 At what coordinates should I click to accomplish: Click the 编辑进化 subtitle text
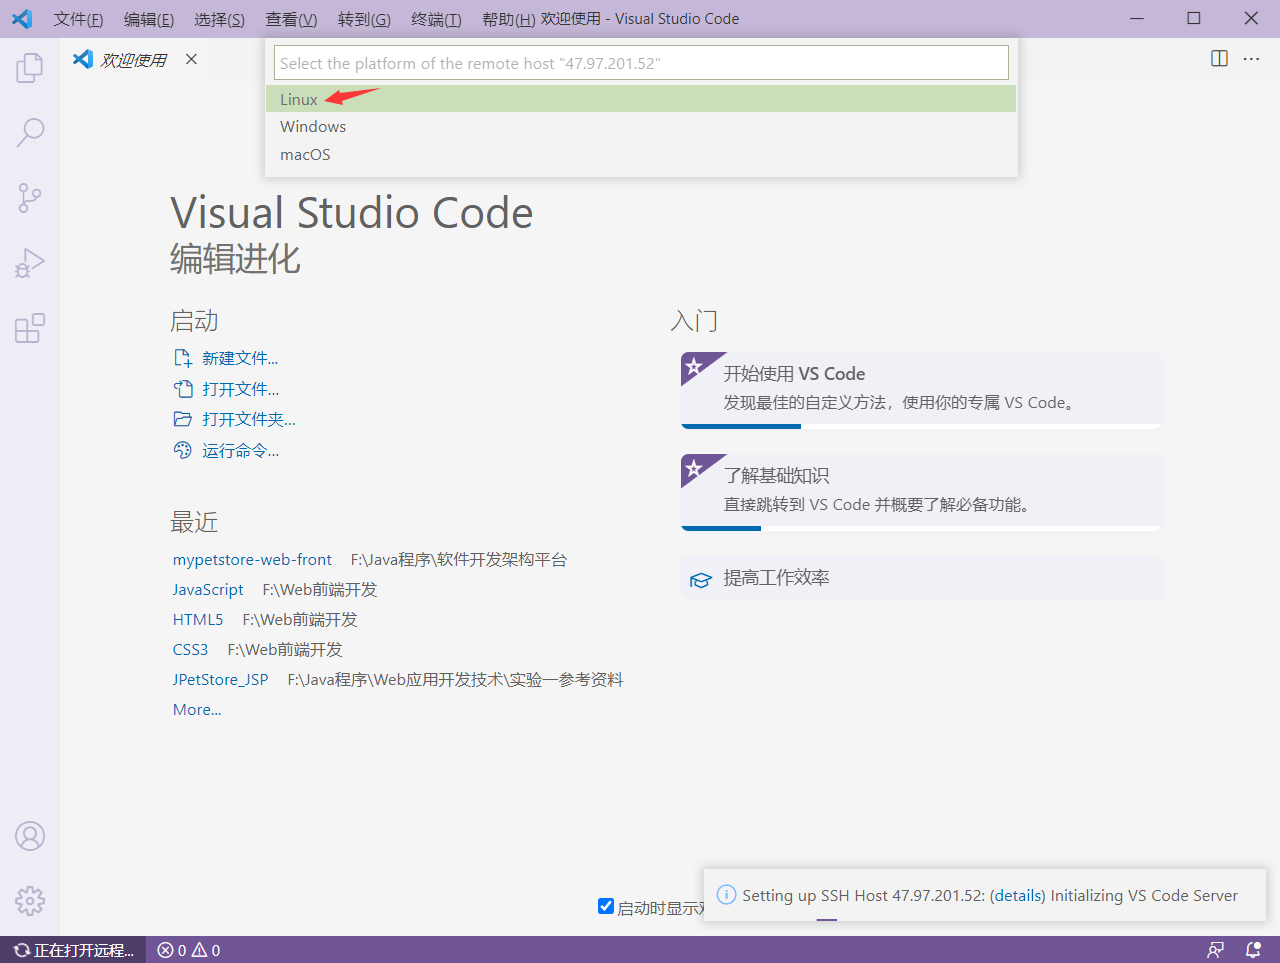click(235, 258)
